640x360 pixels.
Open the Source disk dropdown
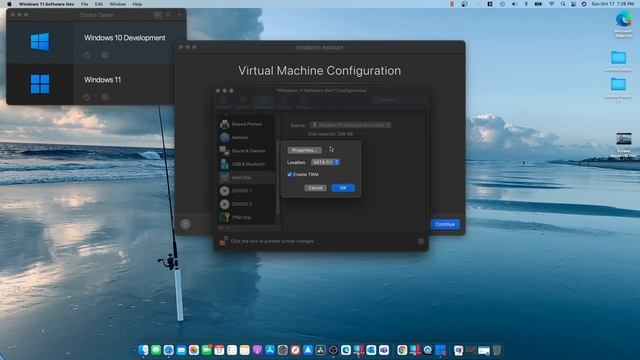(350, 125)
